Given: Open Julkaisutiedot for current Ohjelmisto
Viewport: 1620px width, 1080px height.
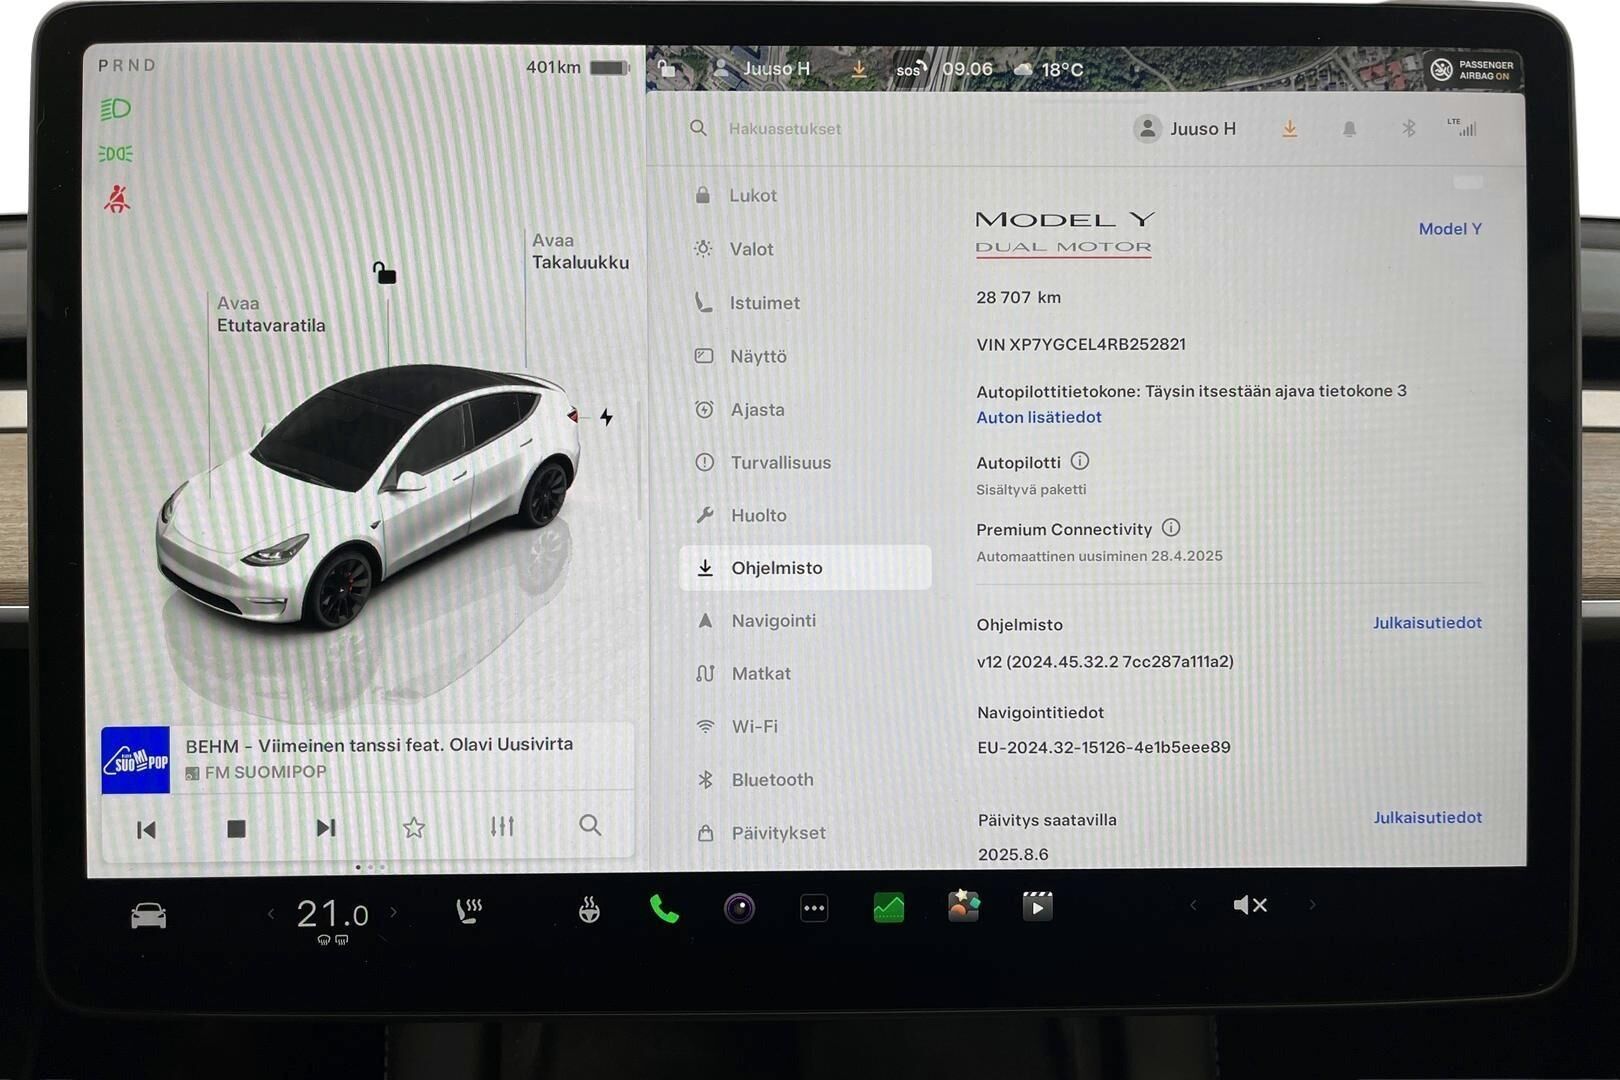Looking at the screenshot, I should pos(1427,622).
